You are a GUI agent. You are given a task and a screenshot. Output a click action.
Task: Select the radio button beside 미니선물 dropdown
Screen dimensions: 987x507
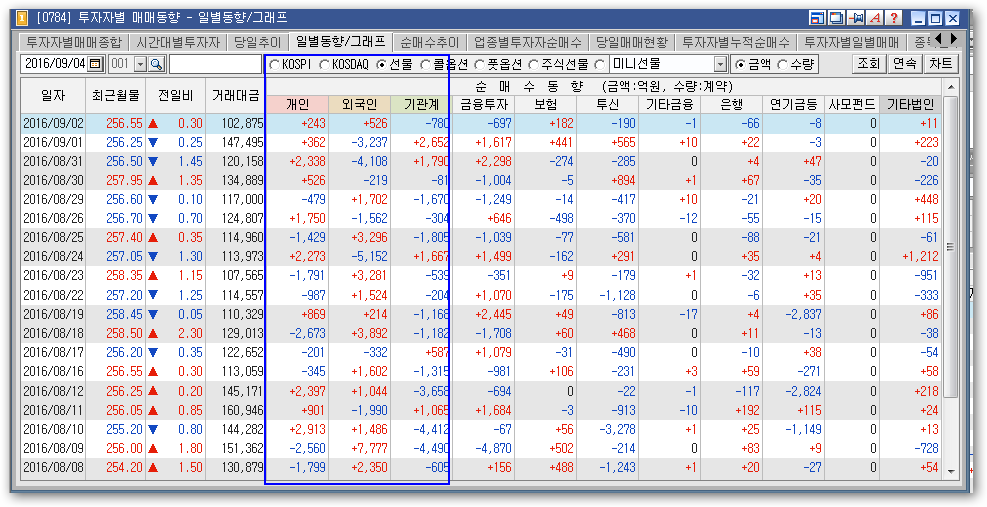point(599,64)
